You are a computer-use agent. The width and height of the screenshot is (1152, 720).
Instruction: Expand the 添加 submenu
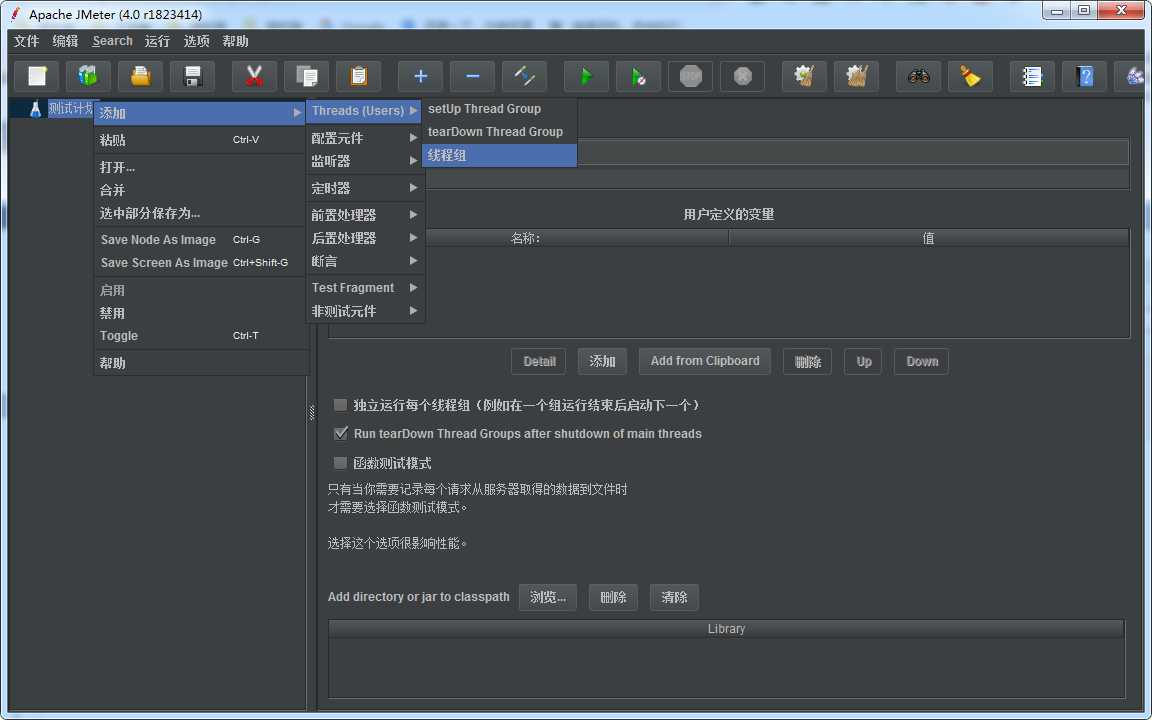pos(200,113)
